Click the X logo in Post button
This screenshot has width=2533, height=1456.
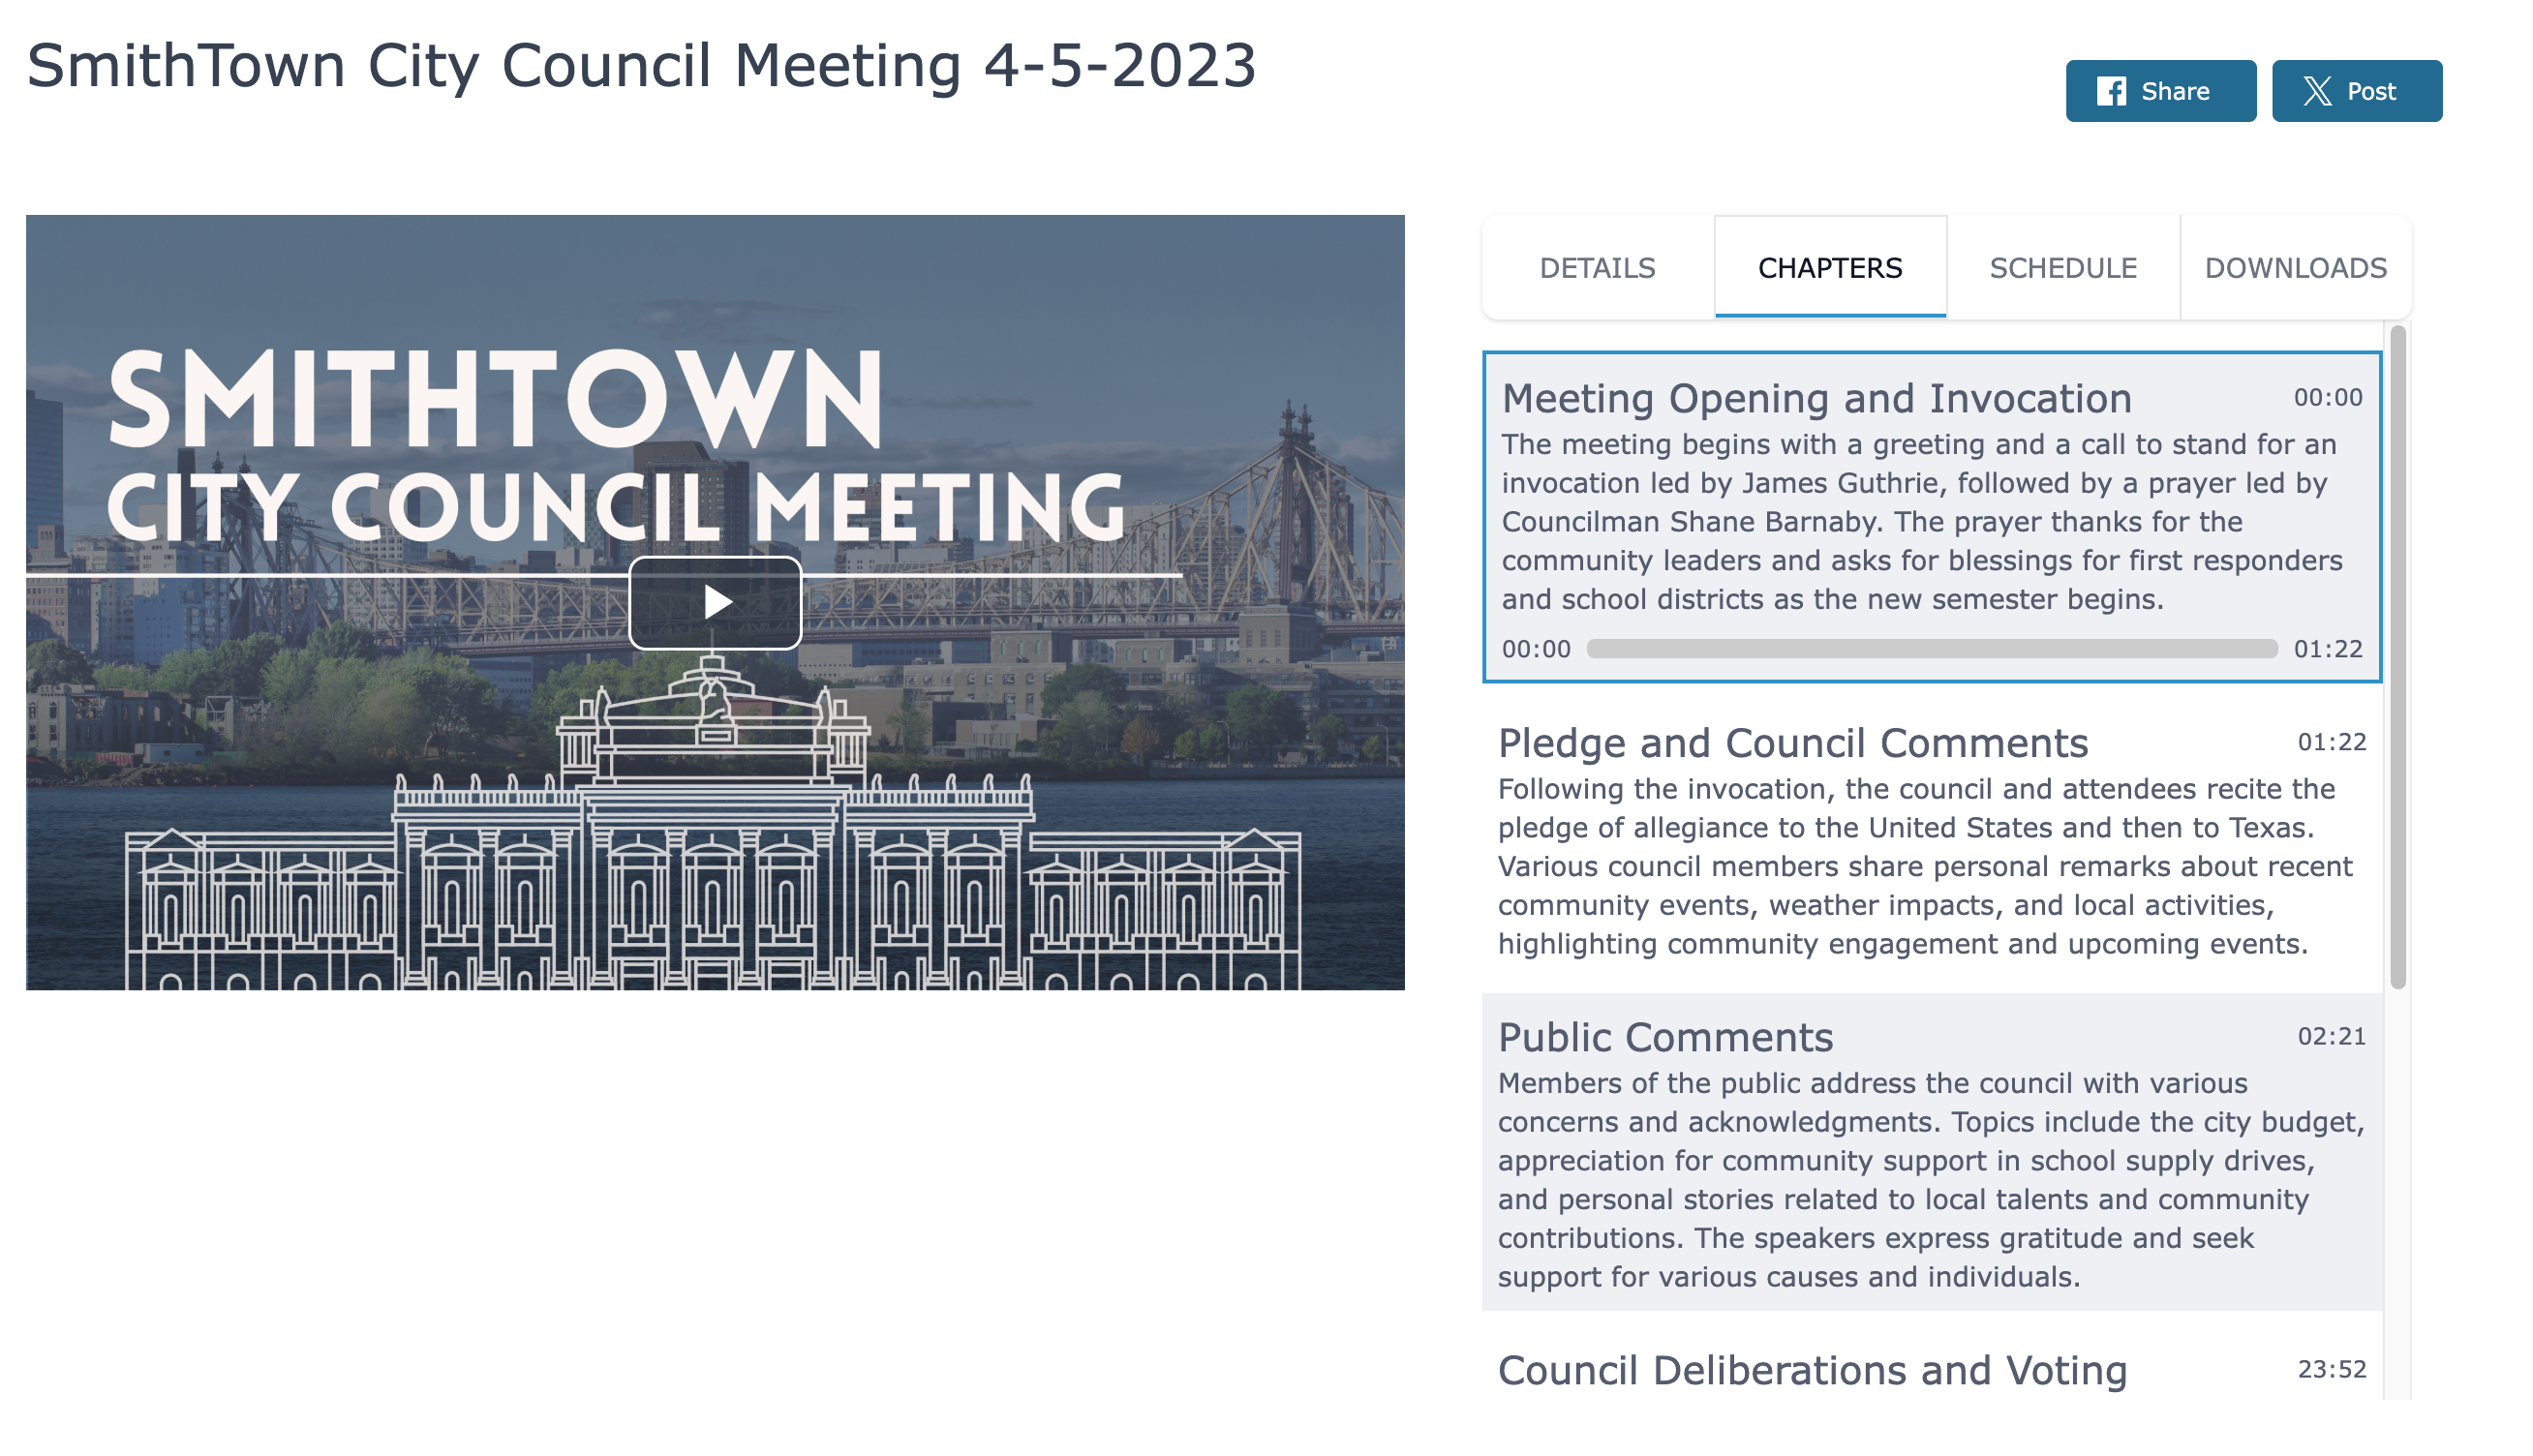[2316, 91]
